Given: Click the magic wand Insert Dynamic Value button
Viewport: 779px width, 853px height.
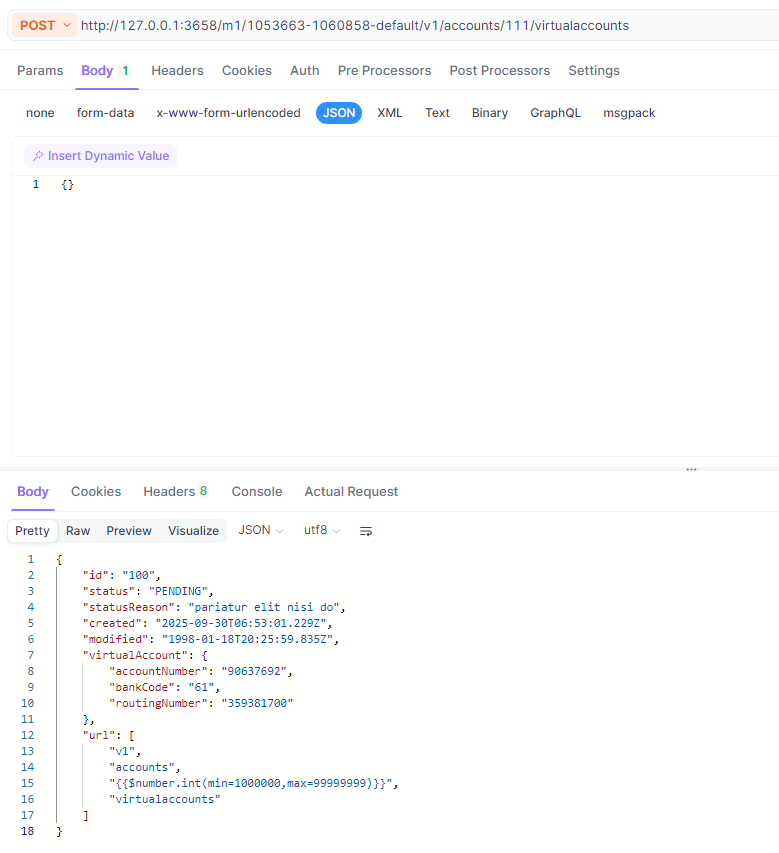Looking at the screenshot, I should [x=100, y=156].
